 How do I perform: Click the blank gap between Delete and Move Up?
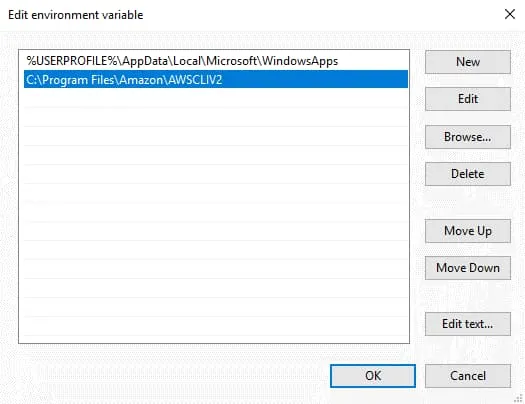tap(468, 203)
